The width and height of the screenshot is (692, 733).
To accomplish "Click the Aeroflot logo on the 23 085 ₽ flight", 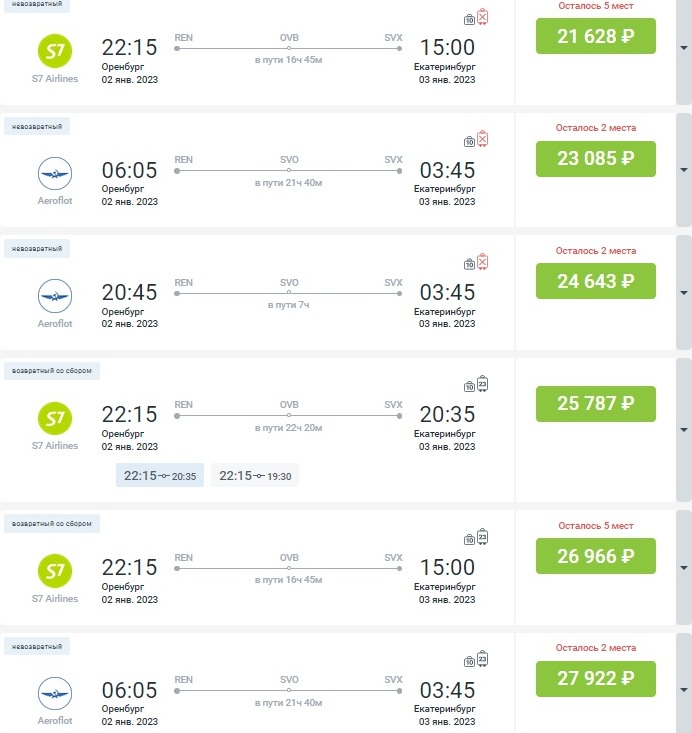I will click(55, 173).
